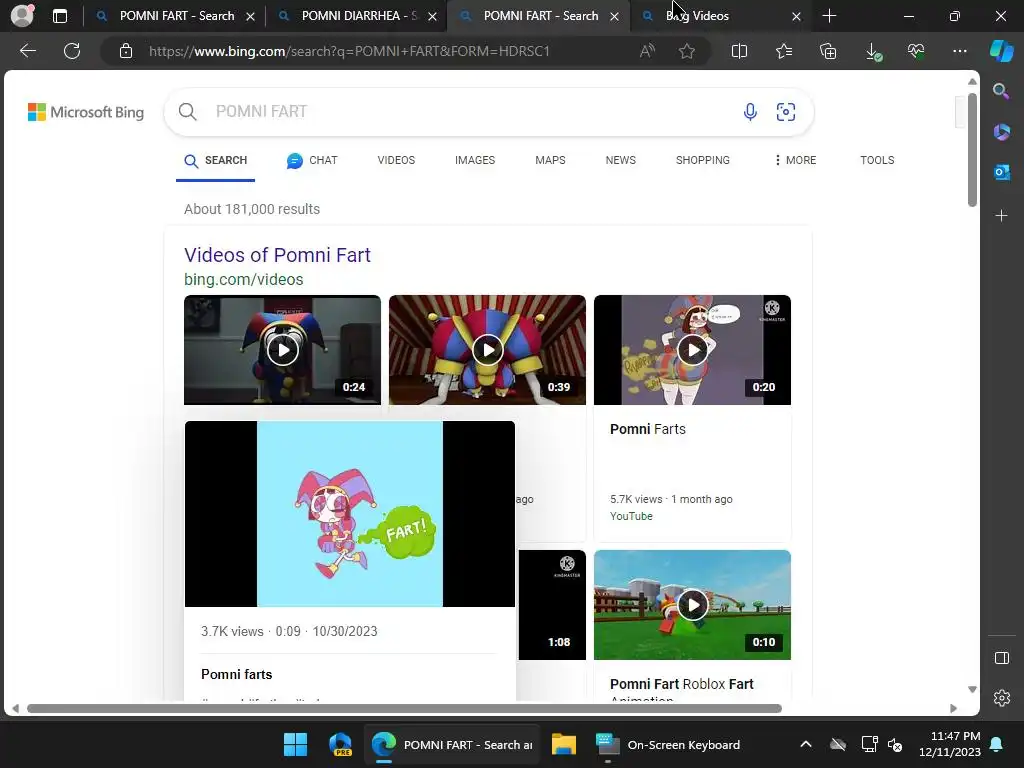Open the Microsoft 365 sidebar icon
The image size is (1024, 768).
click(x=1002, y=132)
